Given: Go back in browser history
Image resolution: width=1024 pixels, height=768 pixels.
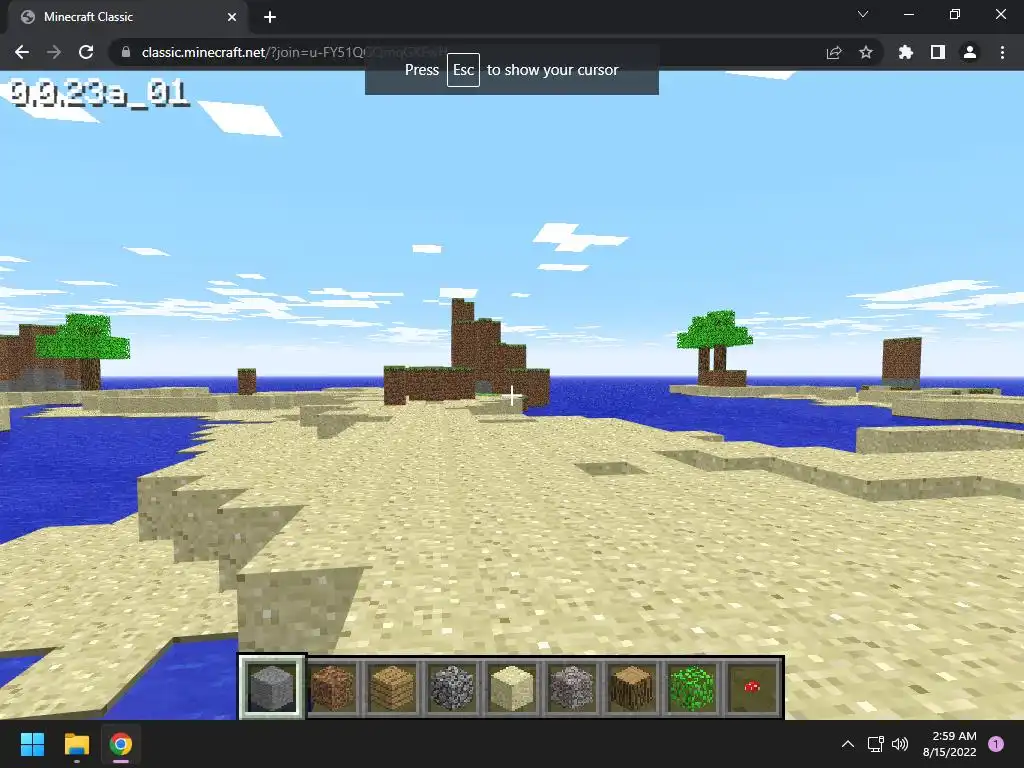Looking at the screenshot, I should coord(22,52).
